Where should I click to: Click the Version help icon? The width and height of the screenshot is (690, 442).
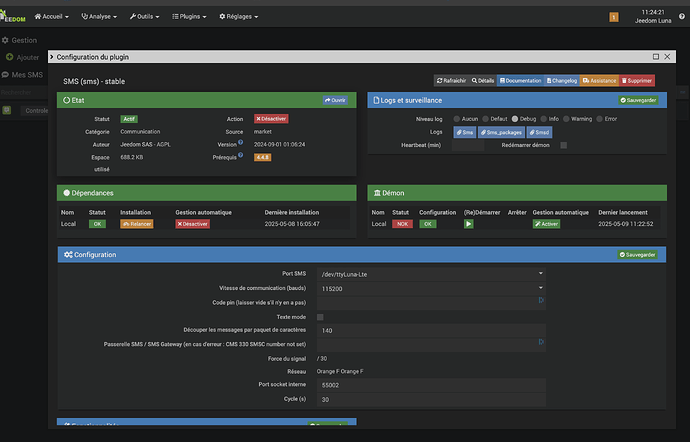click(x=241, y=142)
